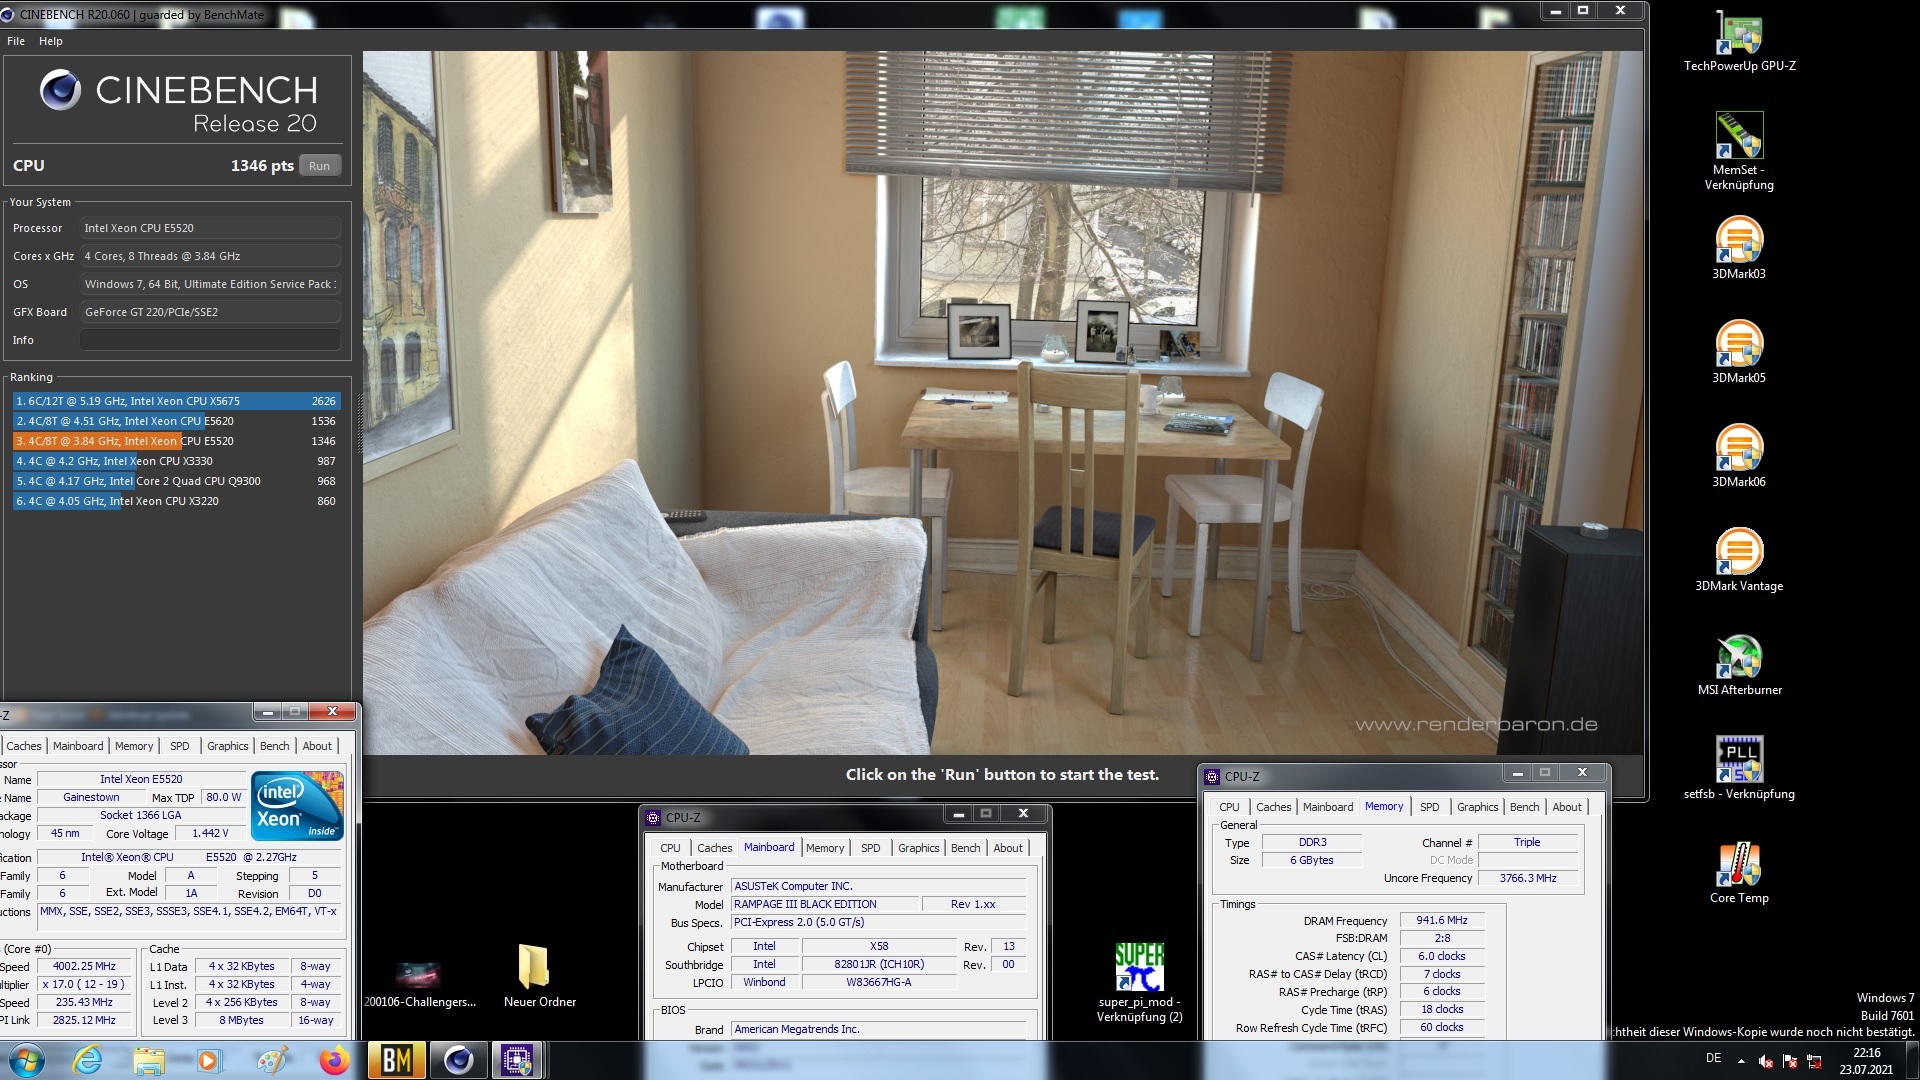Select ranking entry Xeon X3330 at 4.2 GHz
Viewport: 1920px width, 1080px height.
coord(176,461)
